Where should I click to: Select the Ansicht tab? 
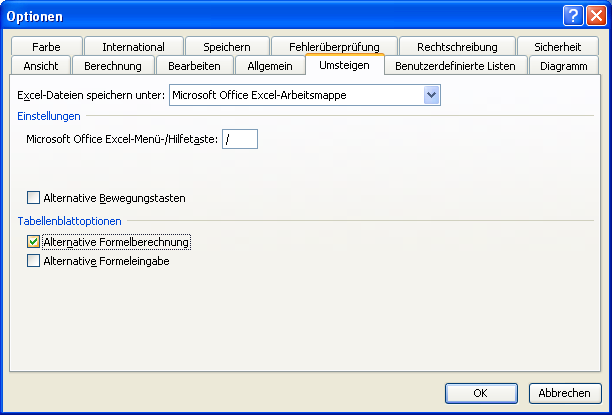click(41, 66)
